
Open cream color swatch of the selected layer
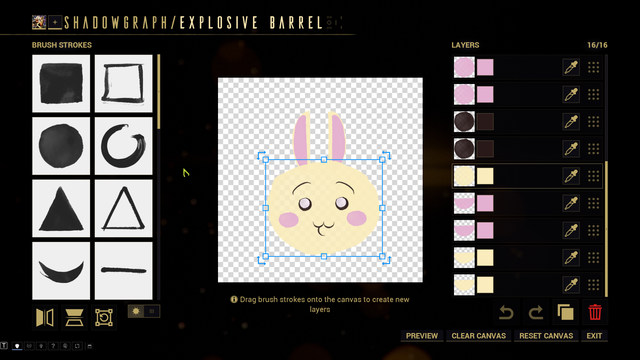point(485,176)
